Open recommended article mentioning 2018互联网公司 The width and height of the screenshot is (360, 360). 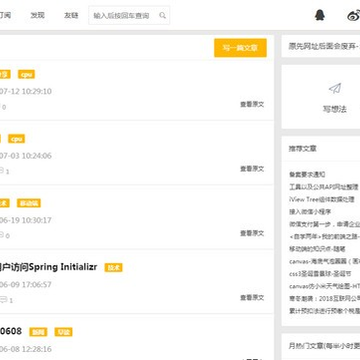tap(324, 299)
